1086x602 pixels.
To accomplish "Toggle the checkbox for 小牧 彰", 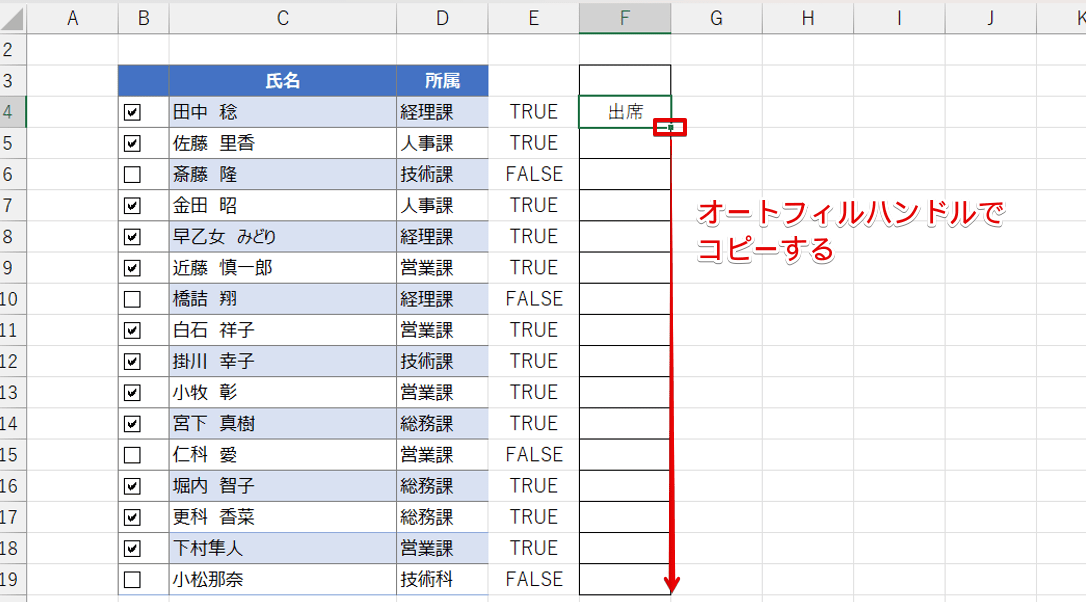I will pos(132,393).
